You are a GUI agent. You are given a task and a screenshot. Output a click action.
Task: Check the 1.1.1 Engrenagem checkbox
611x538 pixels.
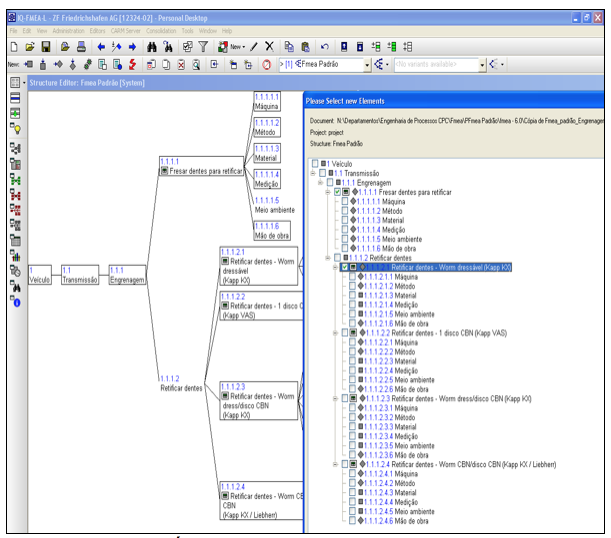tap(330, 182)
